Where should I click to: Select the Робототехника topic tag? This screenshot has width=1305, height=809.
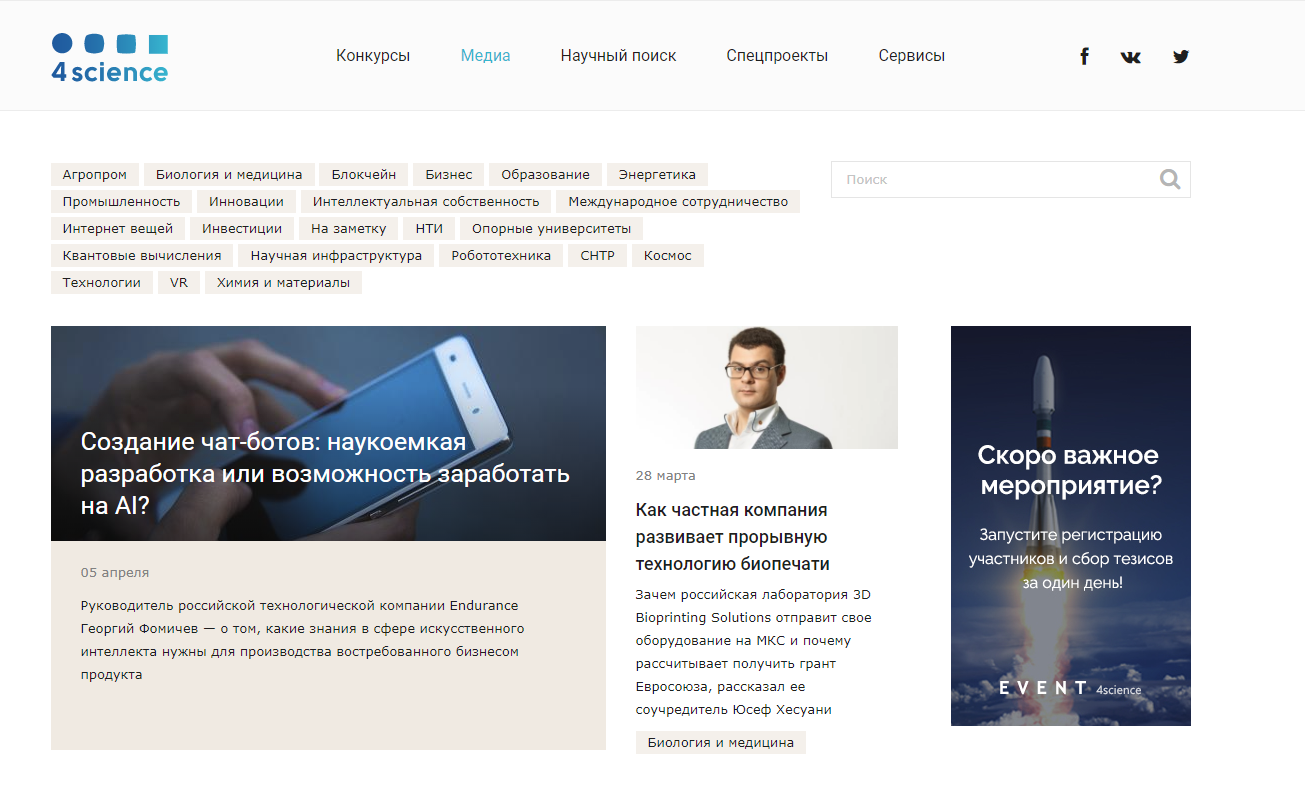[501, 256]
